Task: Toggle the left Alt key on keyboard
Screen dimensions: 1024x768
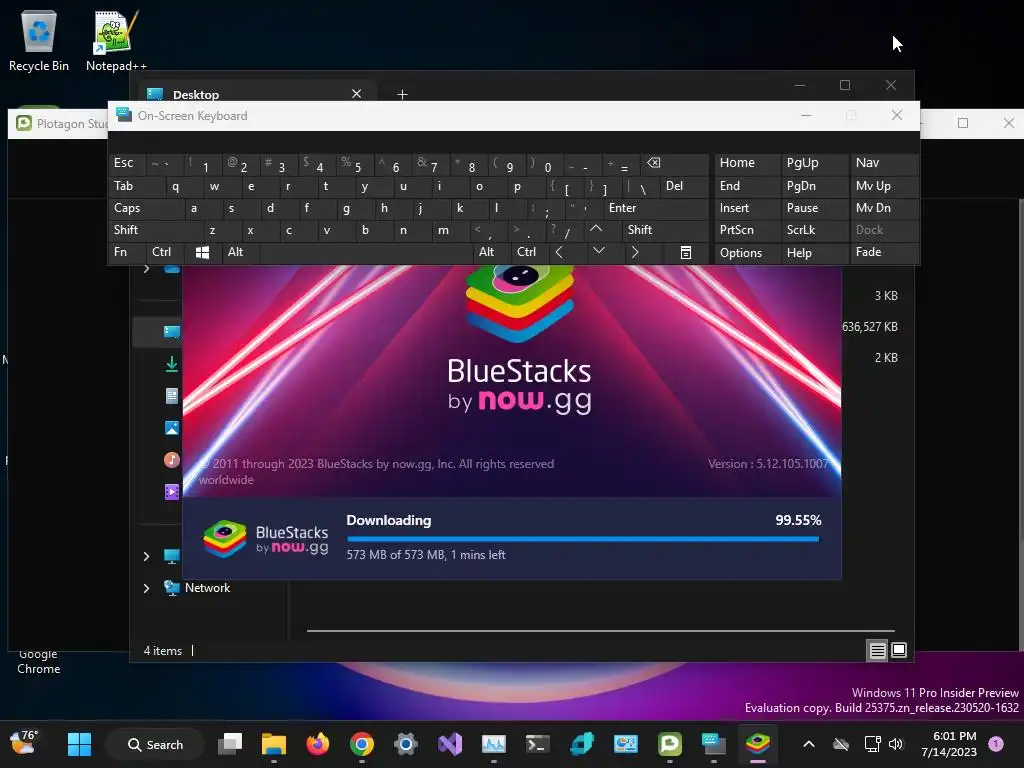Action: 240,252
